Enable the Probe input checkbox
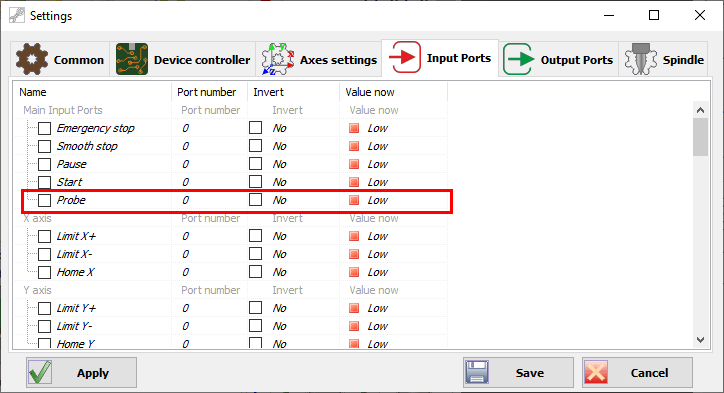 (44, 200)
